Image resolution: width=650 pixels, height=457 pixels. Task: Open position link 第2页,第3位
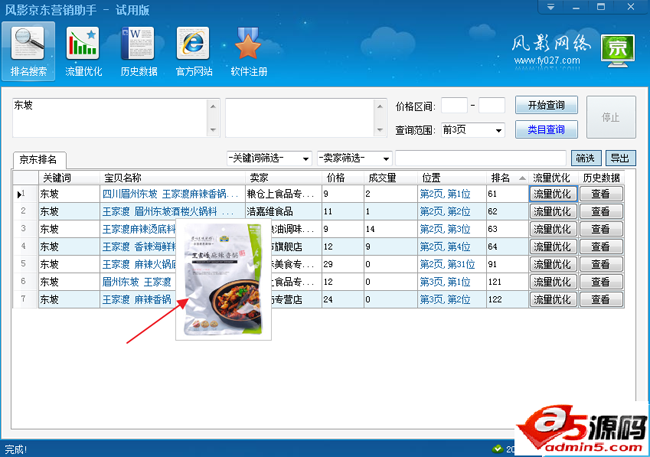pyautogui.click(x=445, y=229)
